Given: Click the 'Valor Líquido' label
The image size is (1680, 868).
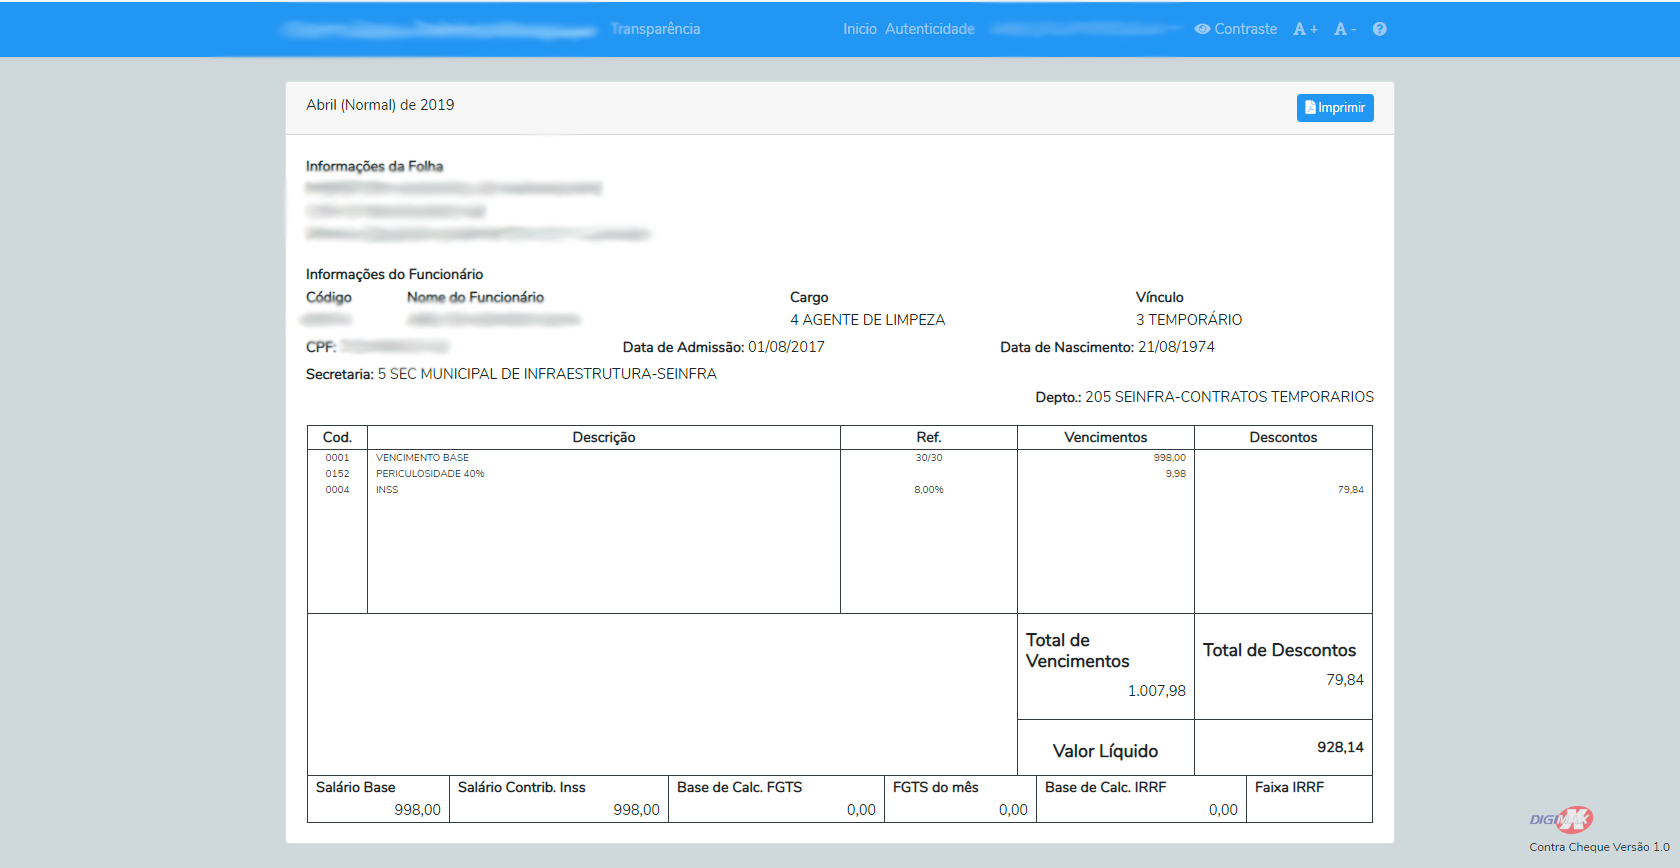Looking at the screenshot, I should (x=1105, y=751).
